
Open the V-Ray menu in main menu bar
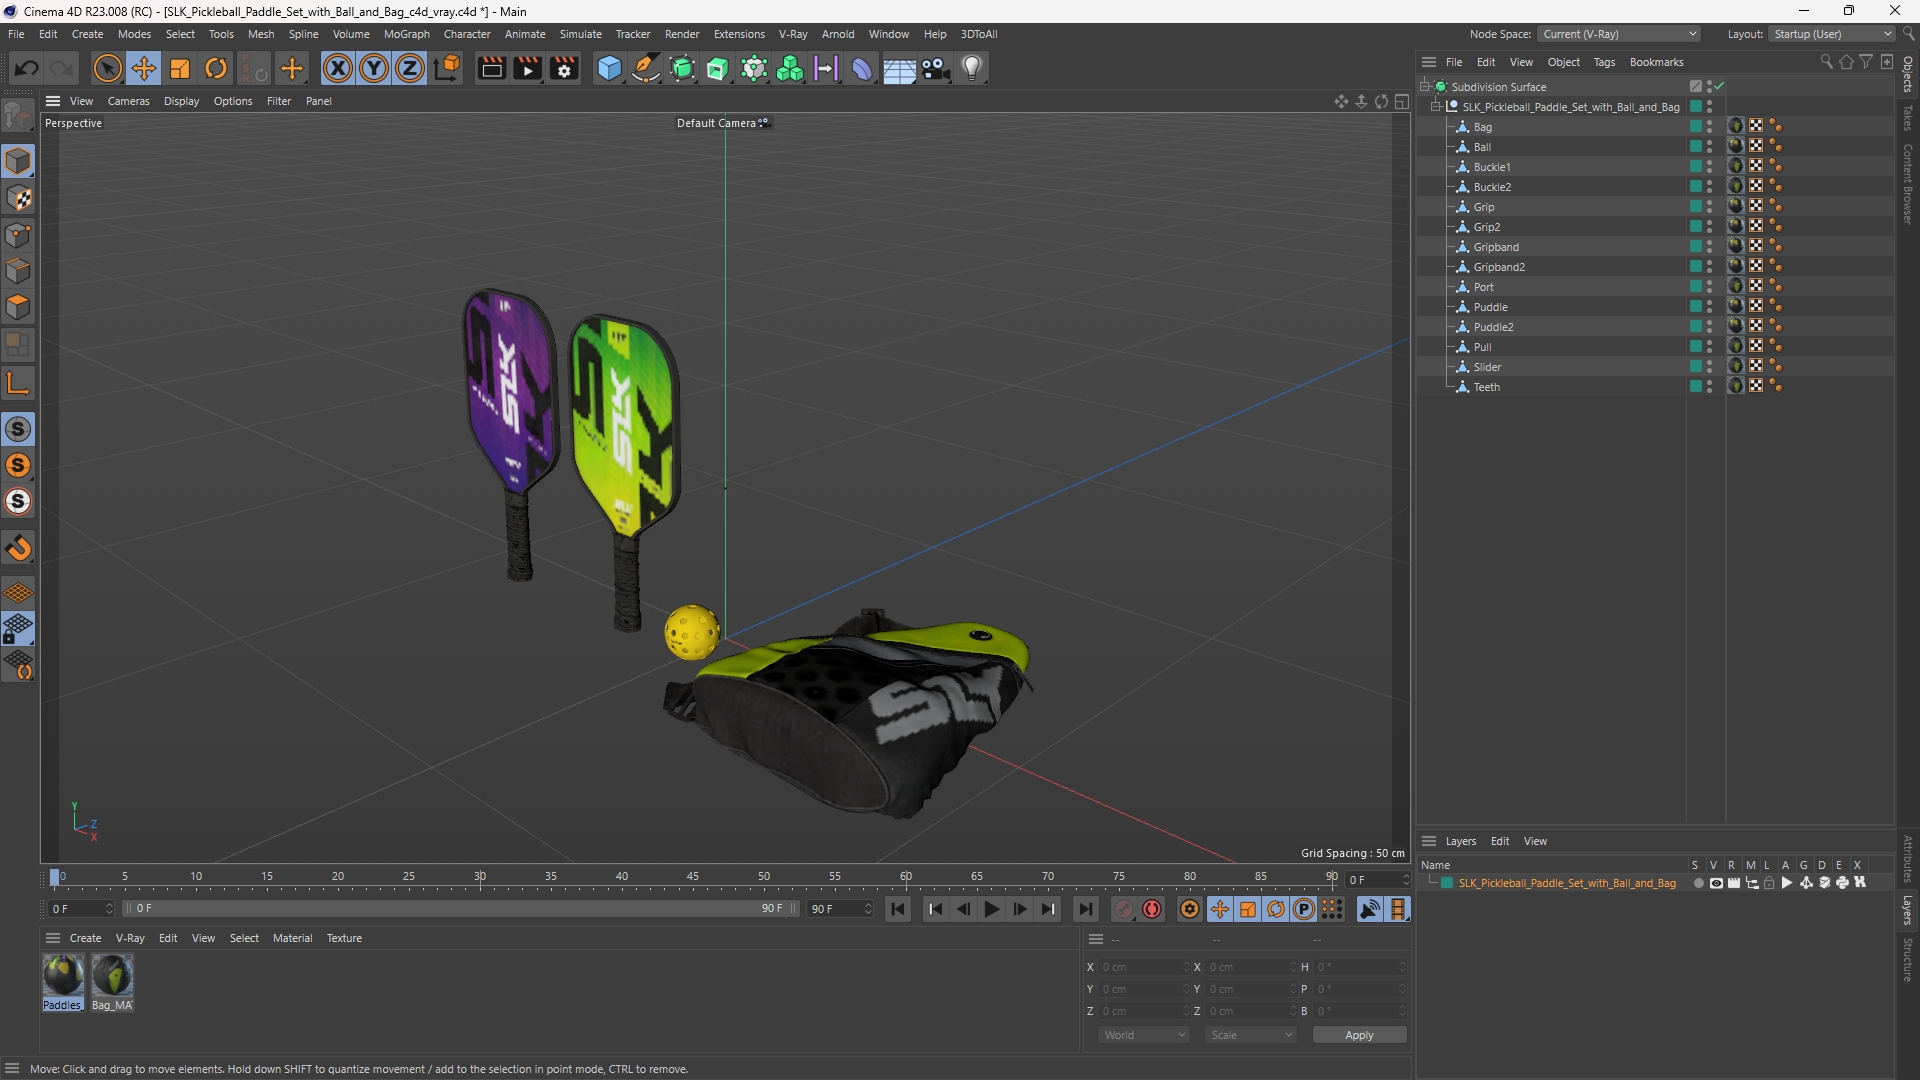(793, 34)
